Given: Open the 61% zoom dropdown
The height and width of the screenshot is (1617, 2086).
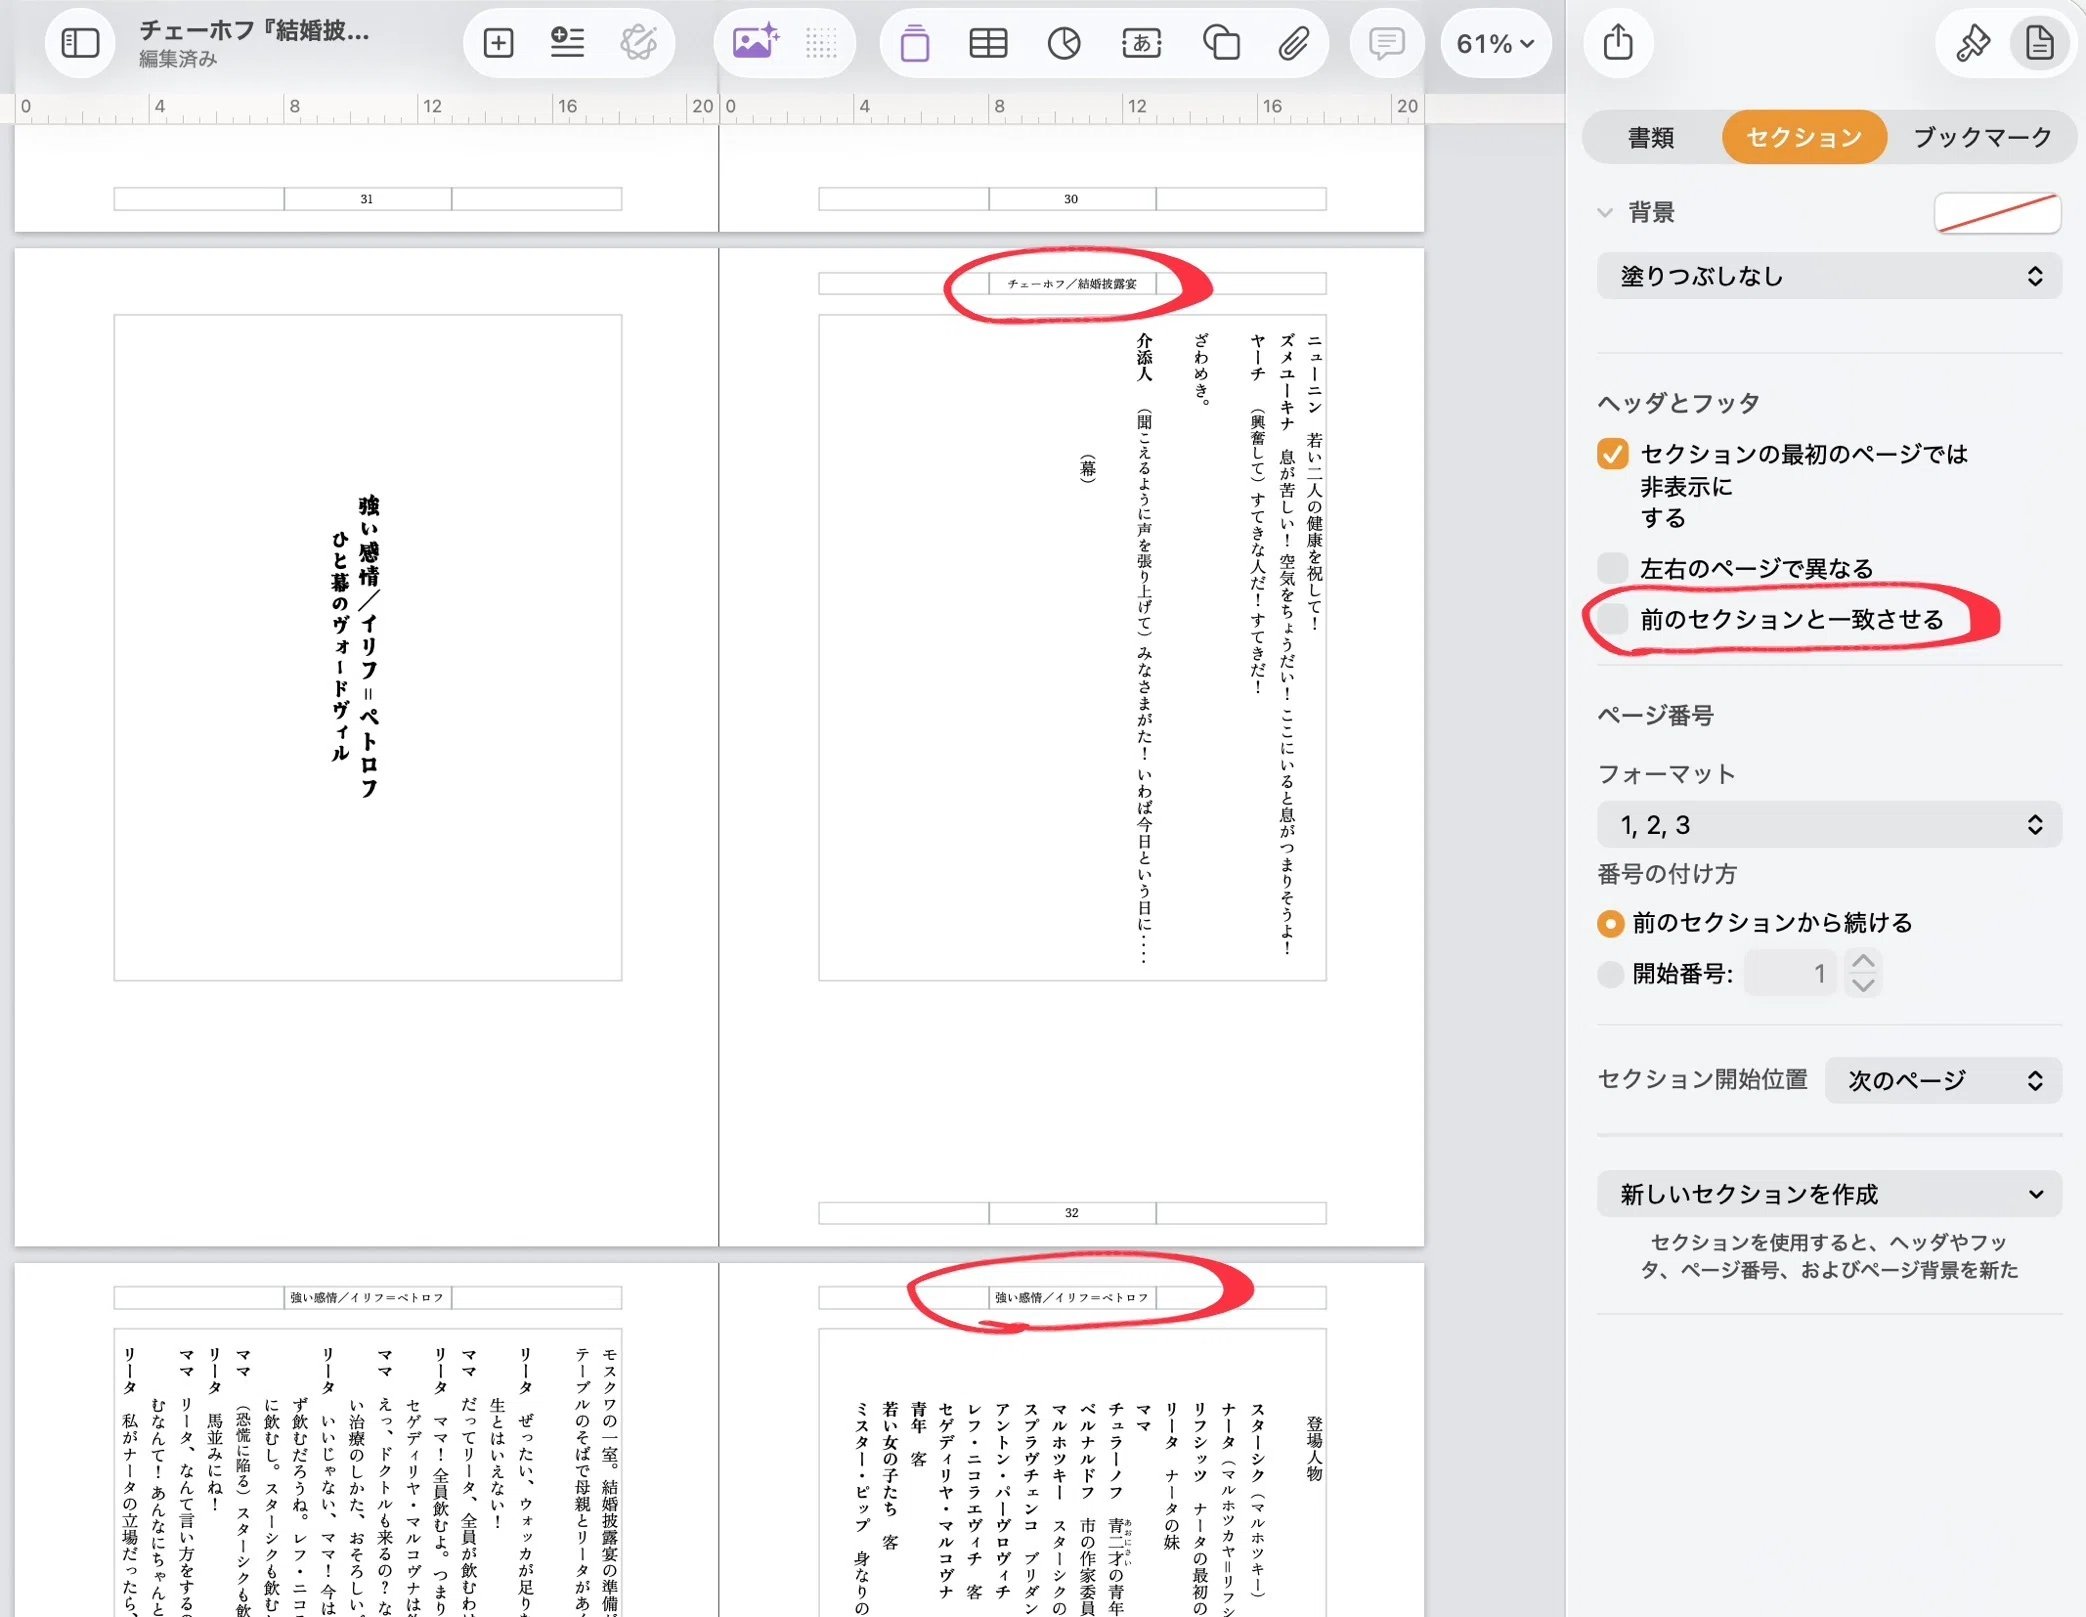Looking at the screenshot, I should click(x=1495, y=43).
